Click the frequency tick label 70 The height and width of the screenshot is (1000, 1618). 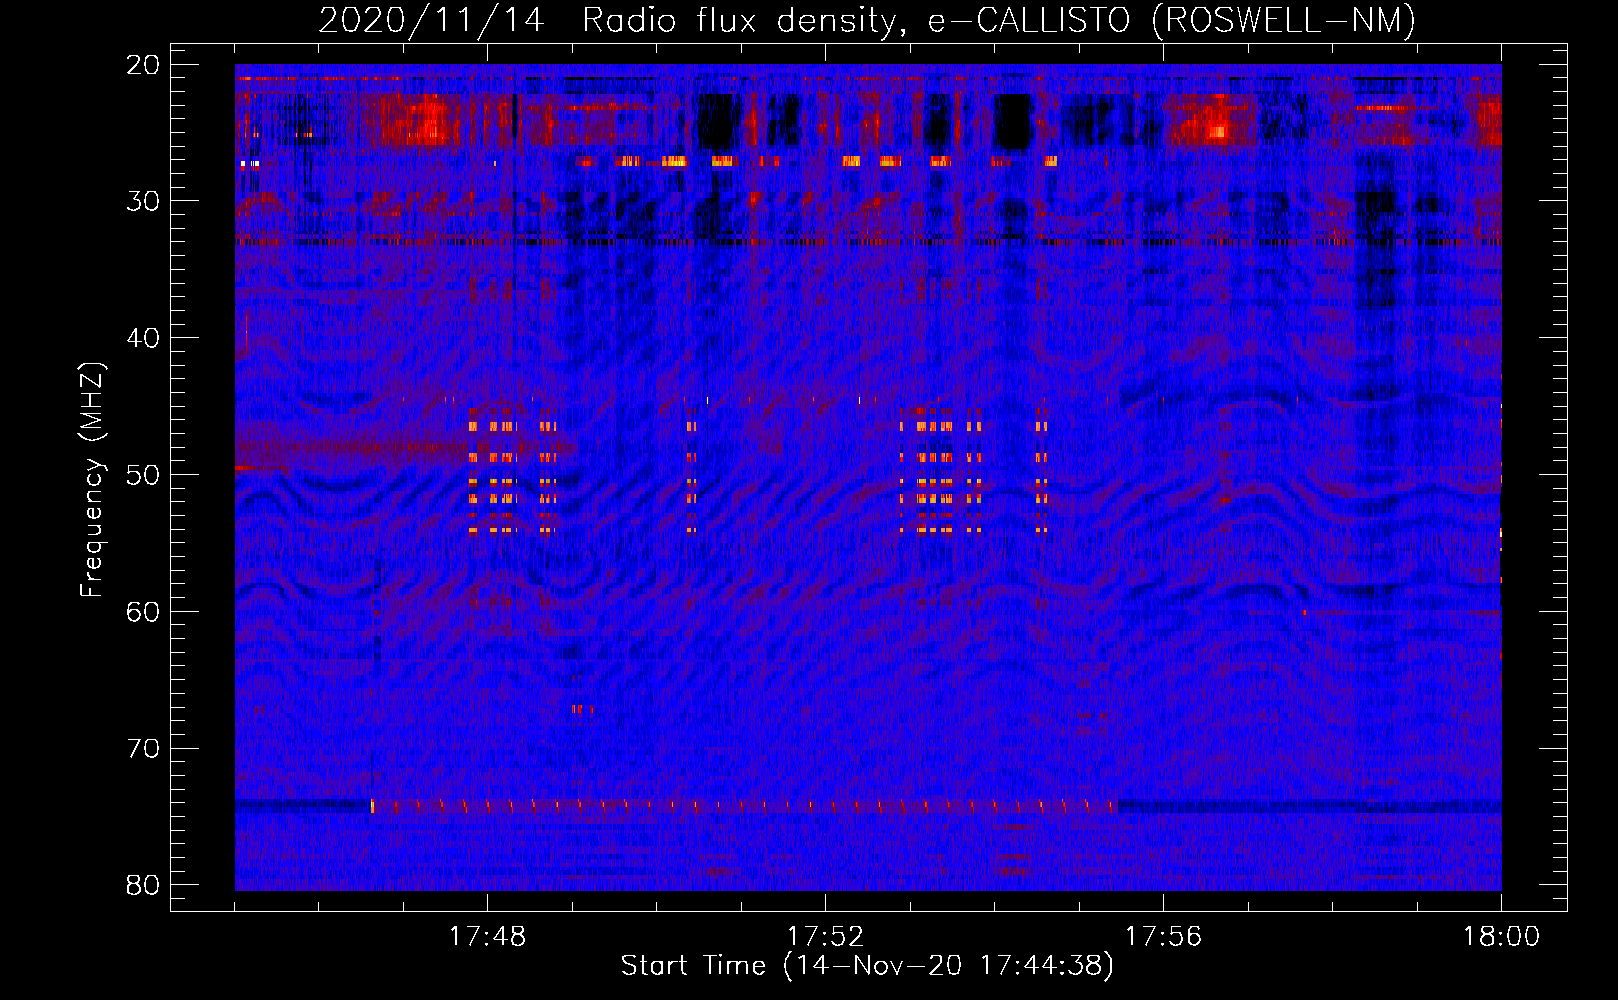pos(144,748)
